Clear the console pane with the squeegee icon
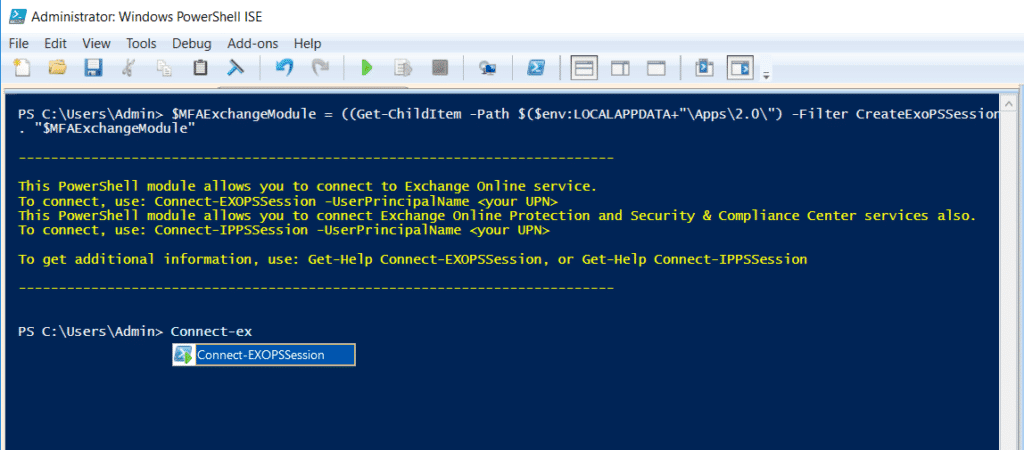1024x450 pixels. [x=235, y=67]
